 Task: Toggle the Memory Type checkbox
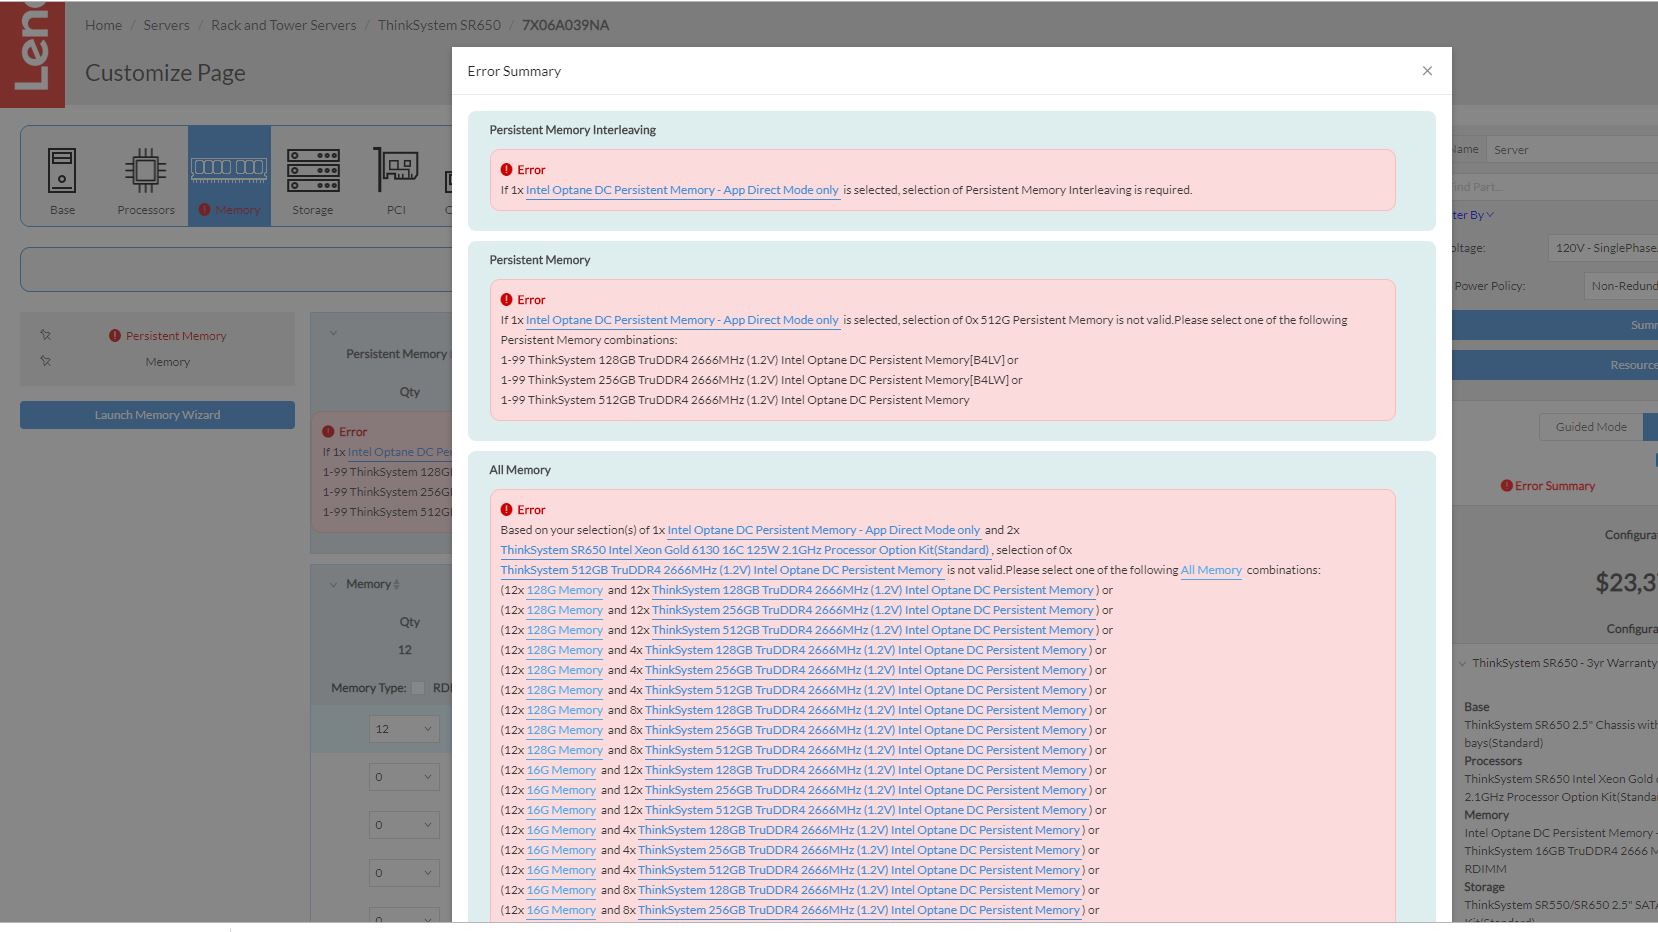point(418,688)
